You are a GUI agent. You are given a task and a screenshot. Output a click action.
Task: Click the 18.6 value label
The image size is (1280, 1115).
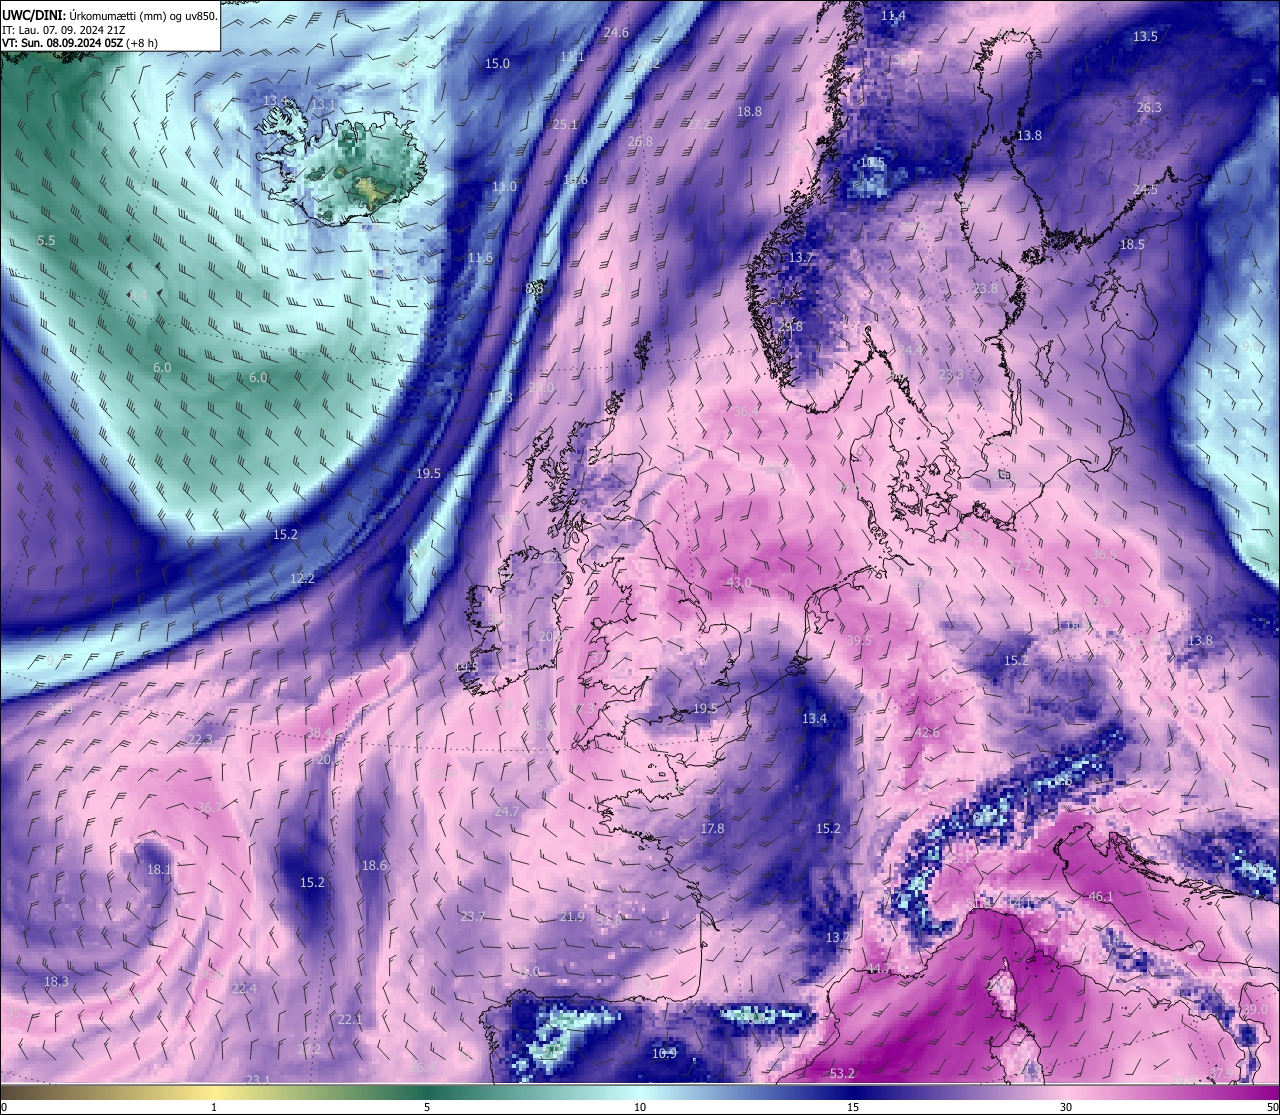(374, 865)
